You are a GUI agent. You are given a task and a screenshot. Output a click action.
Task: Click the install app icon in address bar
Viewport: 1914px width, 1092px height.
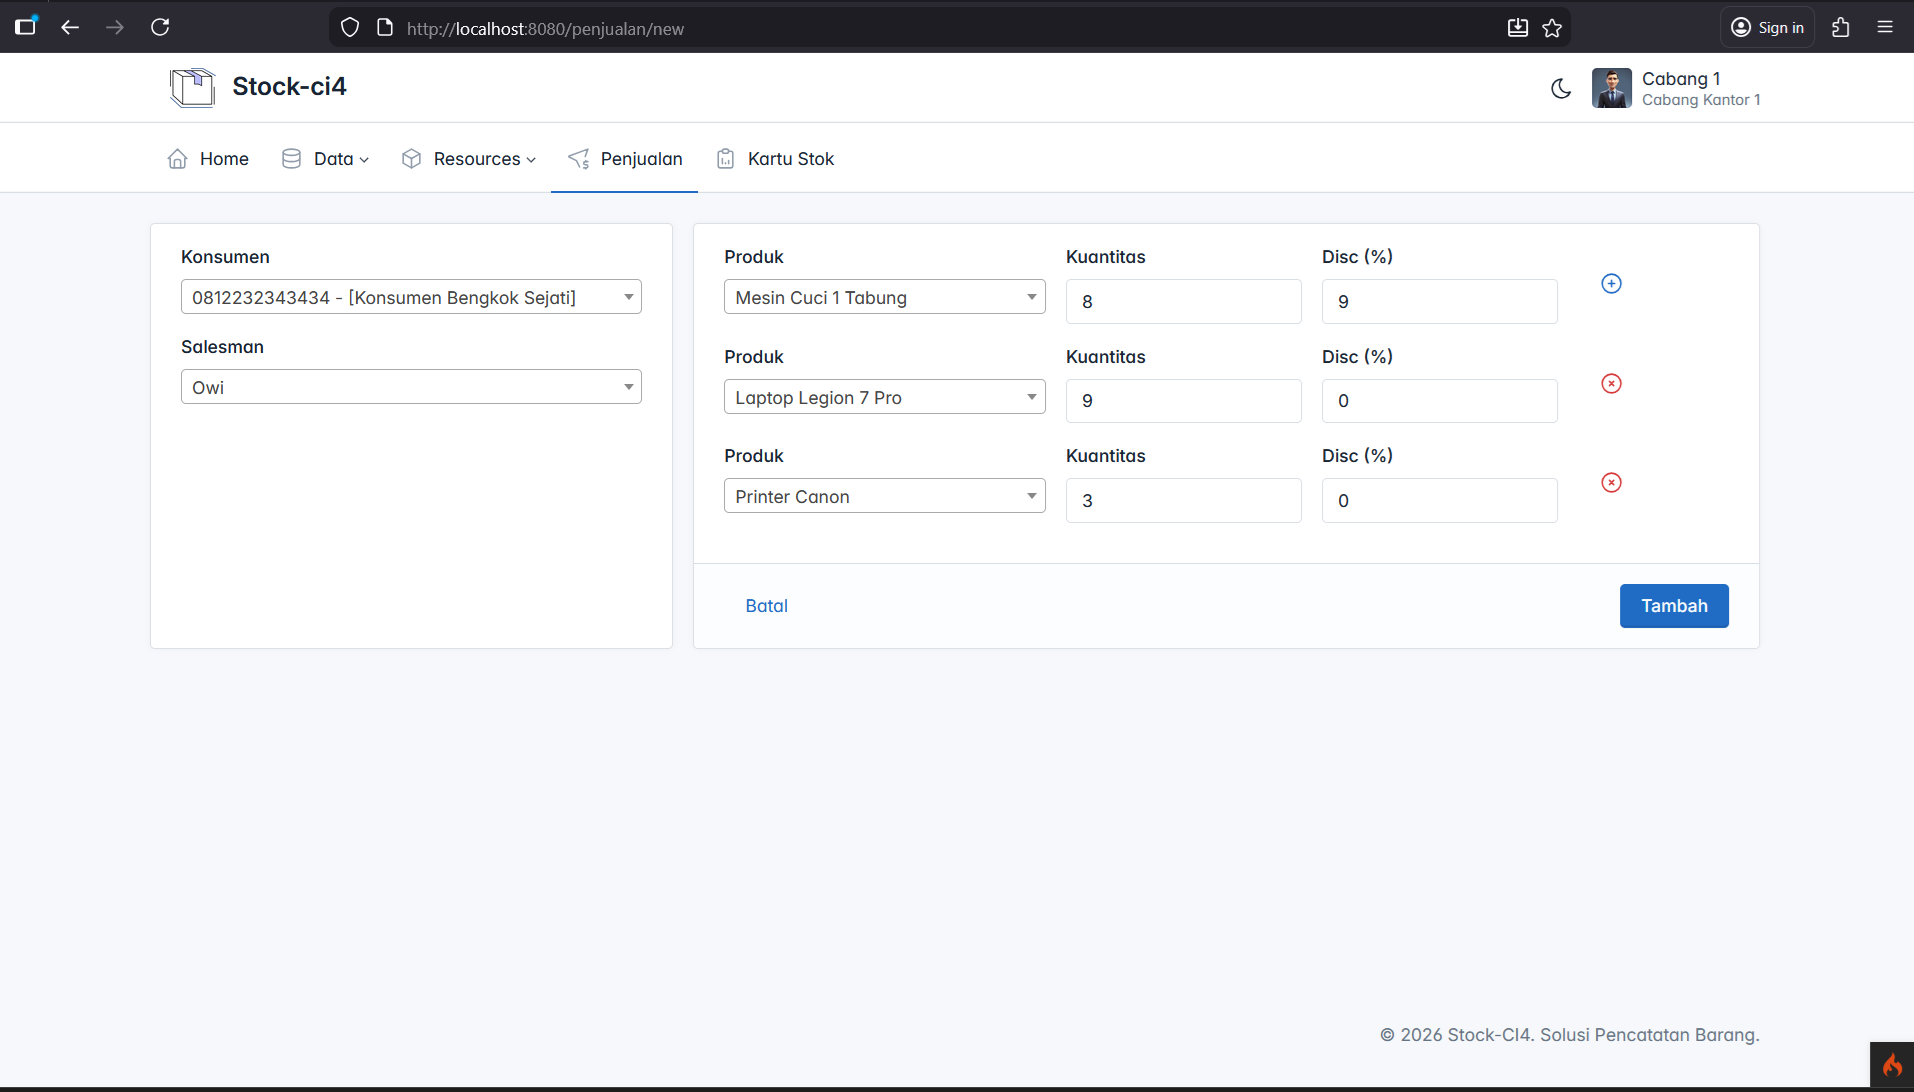click(x=1518, y=28)
